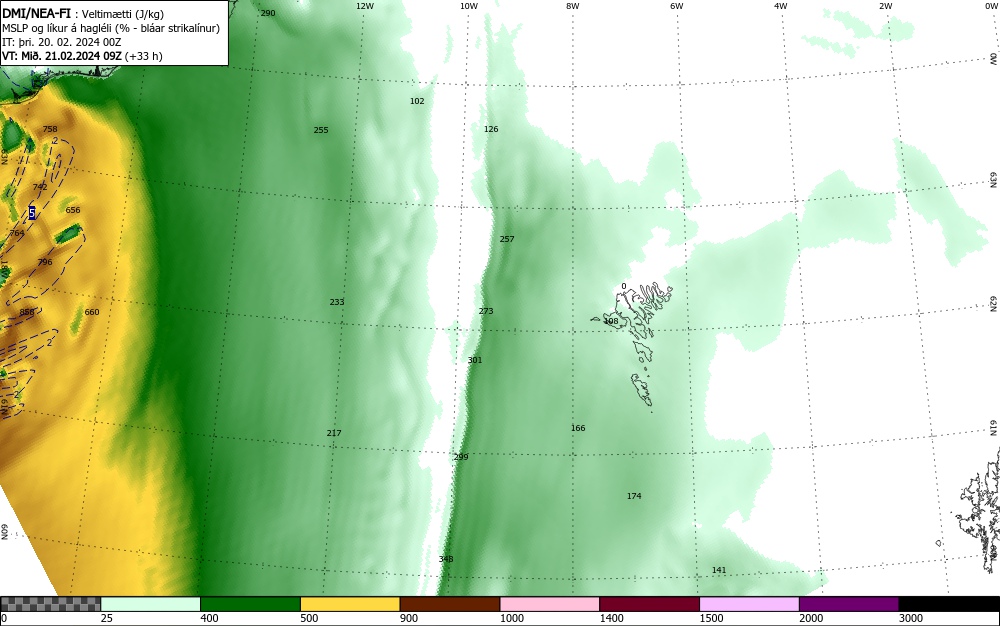The width and height of the screenshot is (1000, 626).
Task: Click the '126' map value
Action: tap(491, 129)
